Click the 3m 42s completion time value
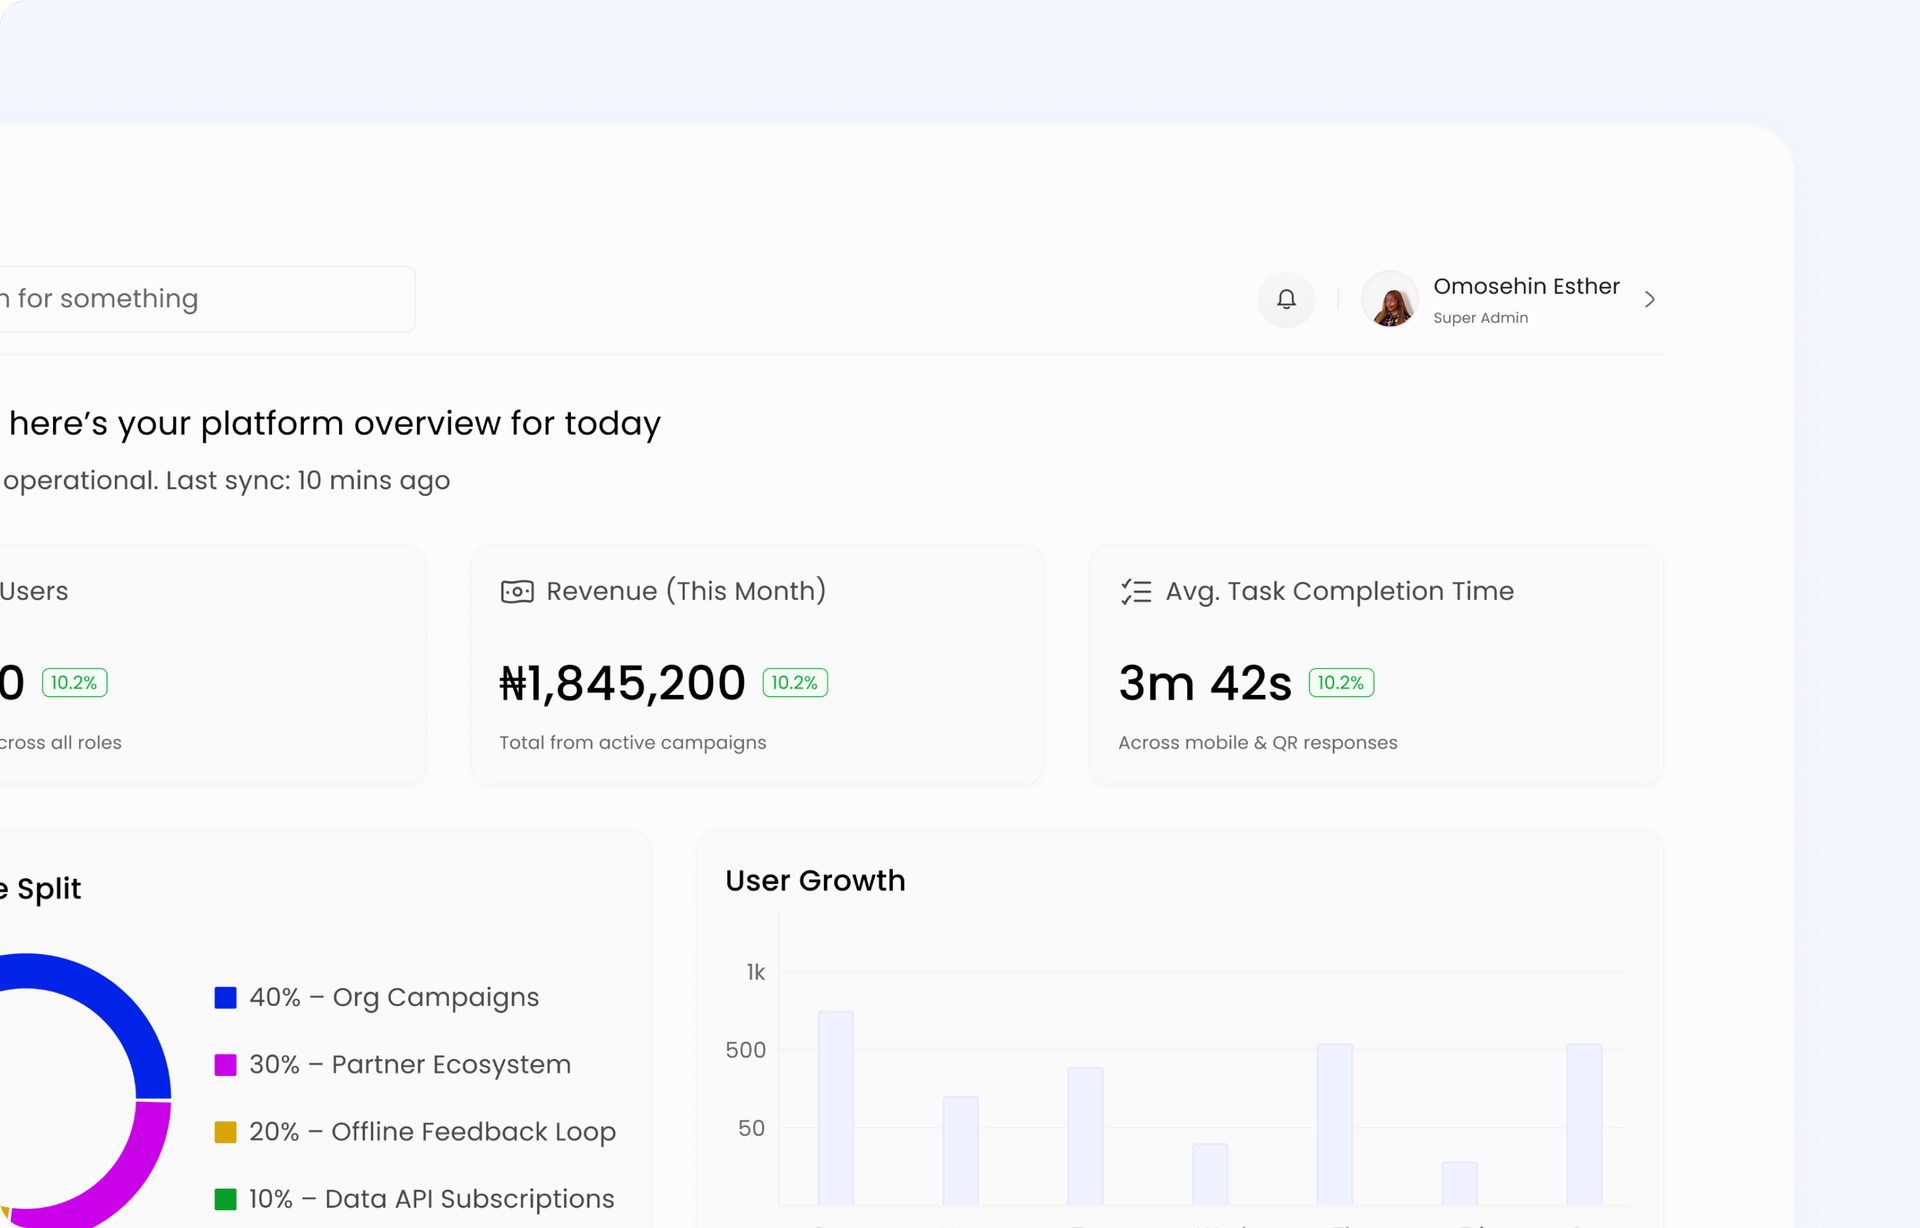The height and width of the screenshot is (1228, 1920). tap(1205, 683)
